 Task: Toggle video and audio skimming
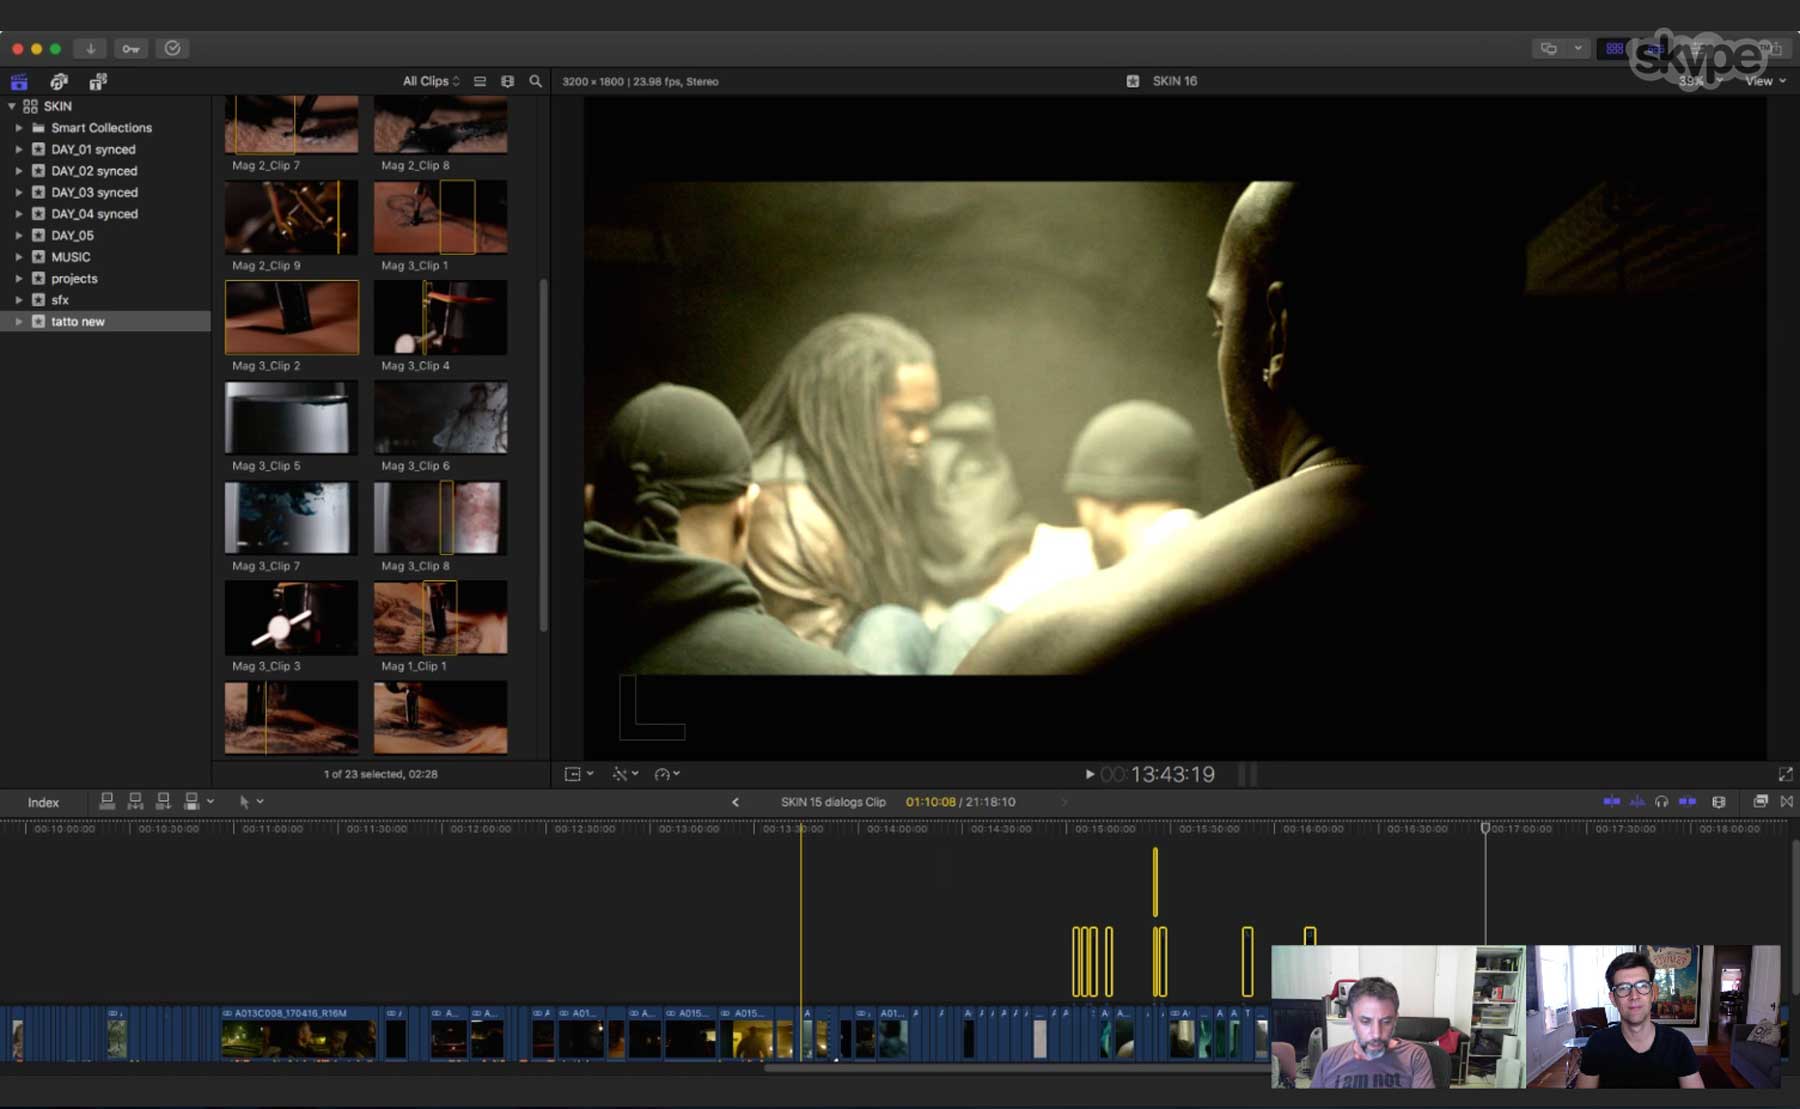tap(1611, 801)
